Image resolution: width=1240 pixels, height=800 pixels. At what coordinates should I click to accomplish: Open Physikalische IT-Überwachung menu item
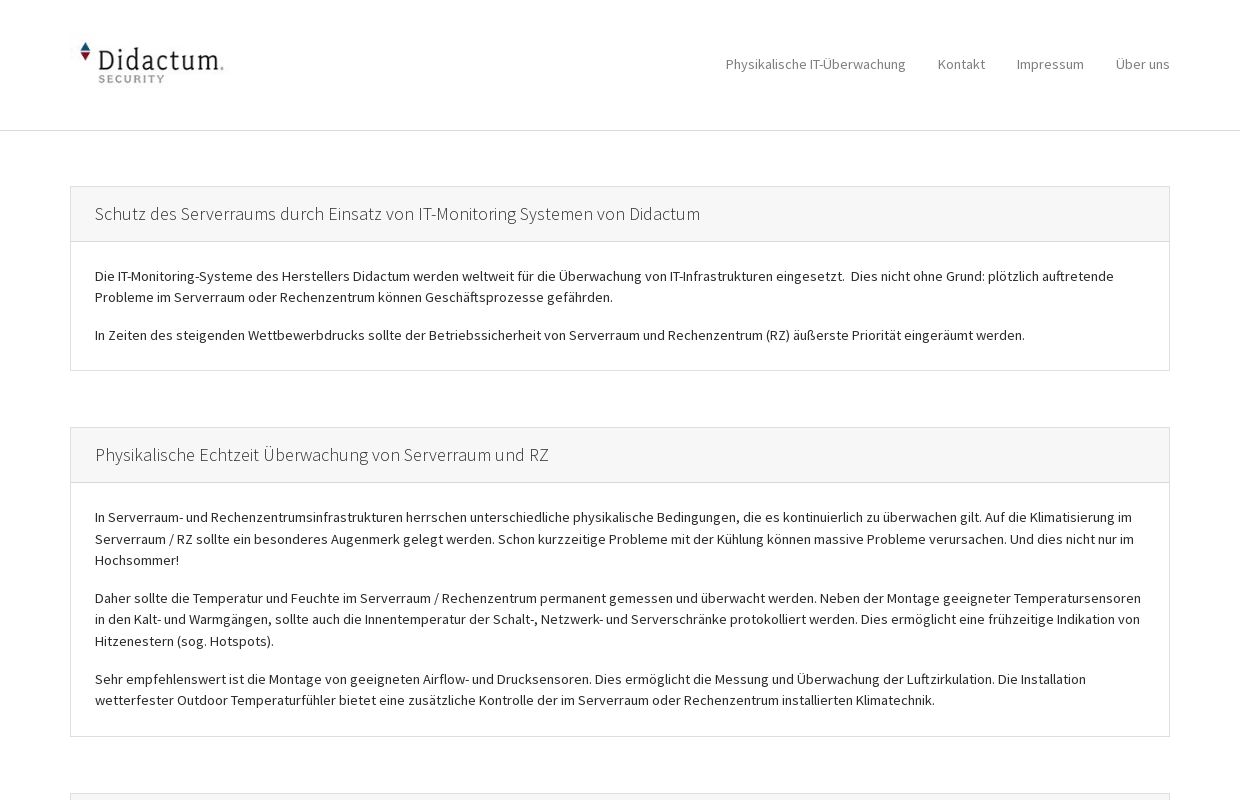pyautogui.click(x=815, y=64)
